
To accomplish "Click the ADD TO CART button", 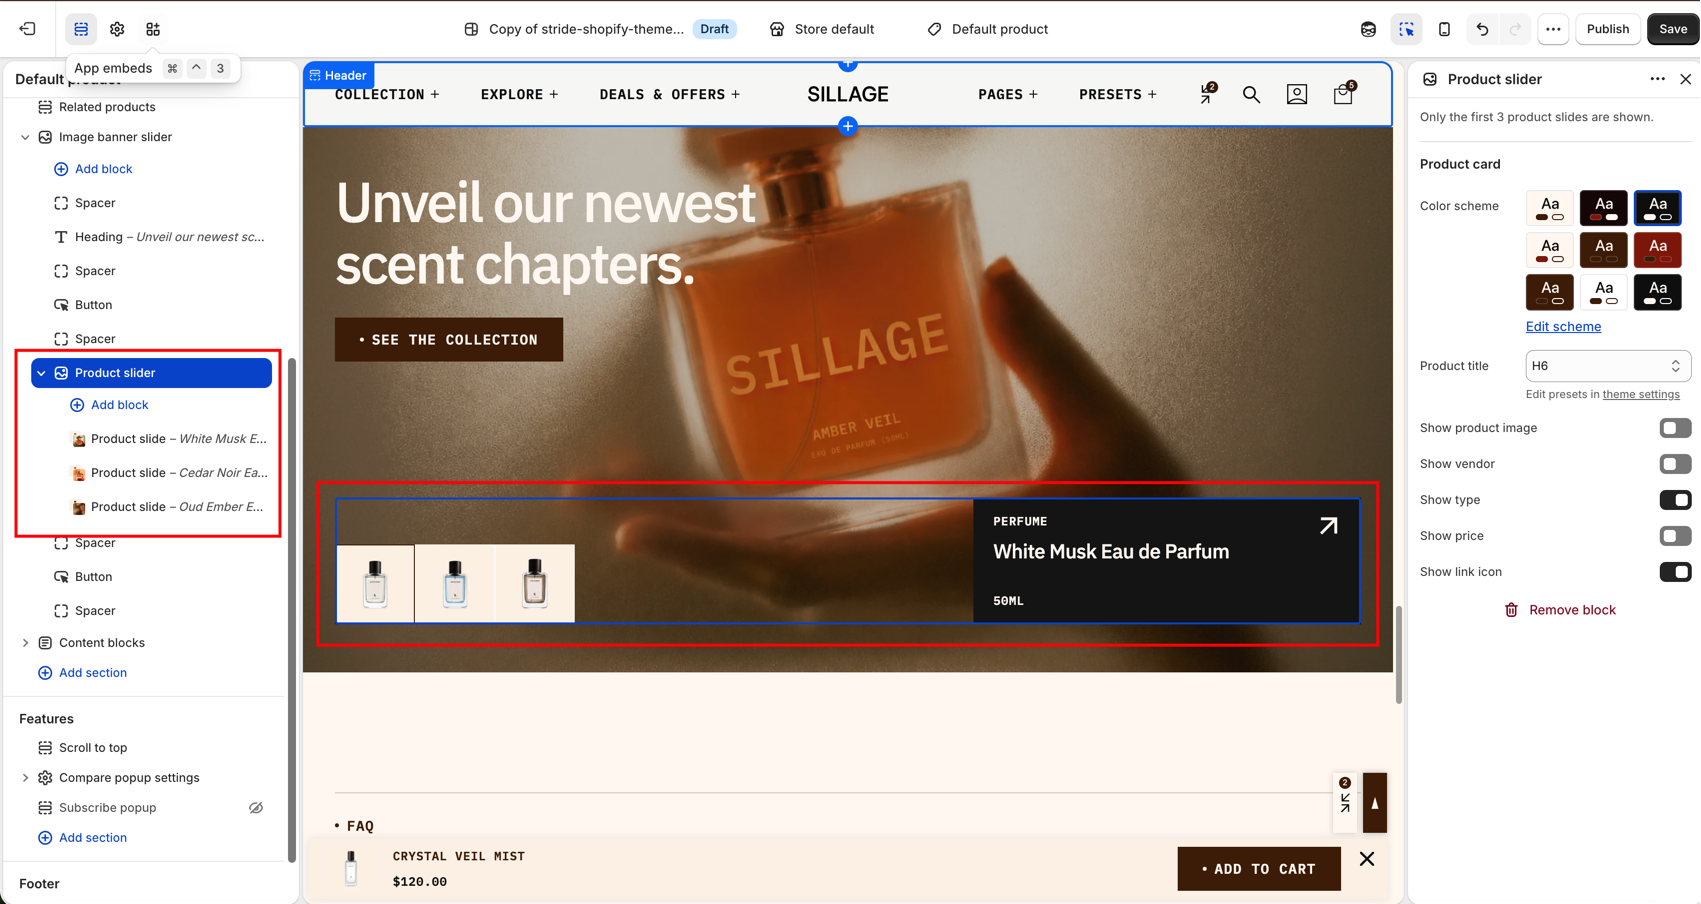I will click(1259, 869).
